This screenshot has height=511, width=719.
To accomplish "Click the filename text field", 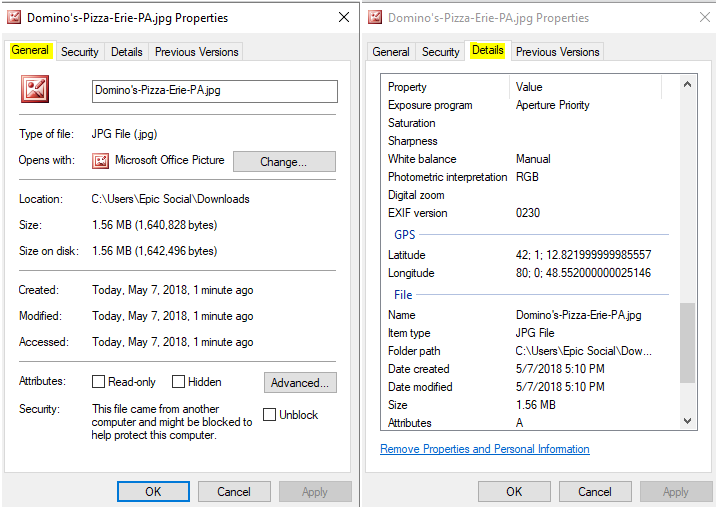I will pos(214,91).
